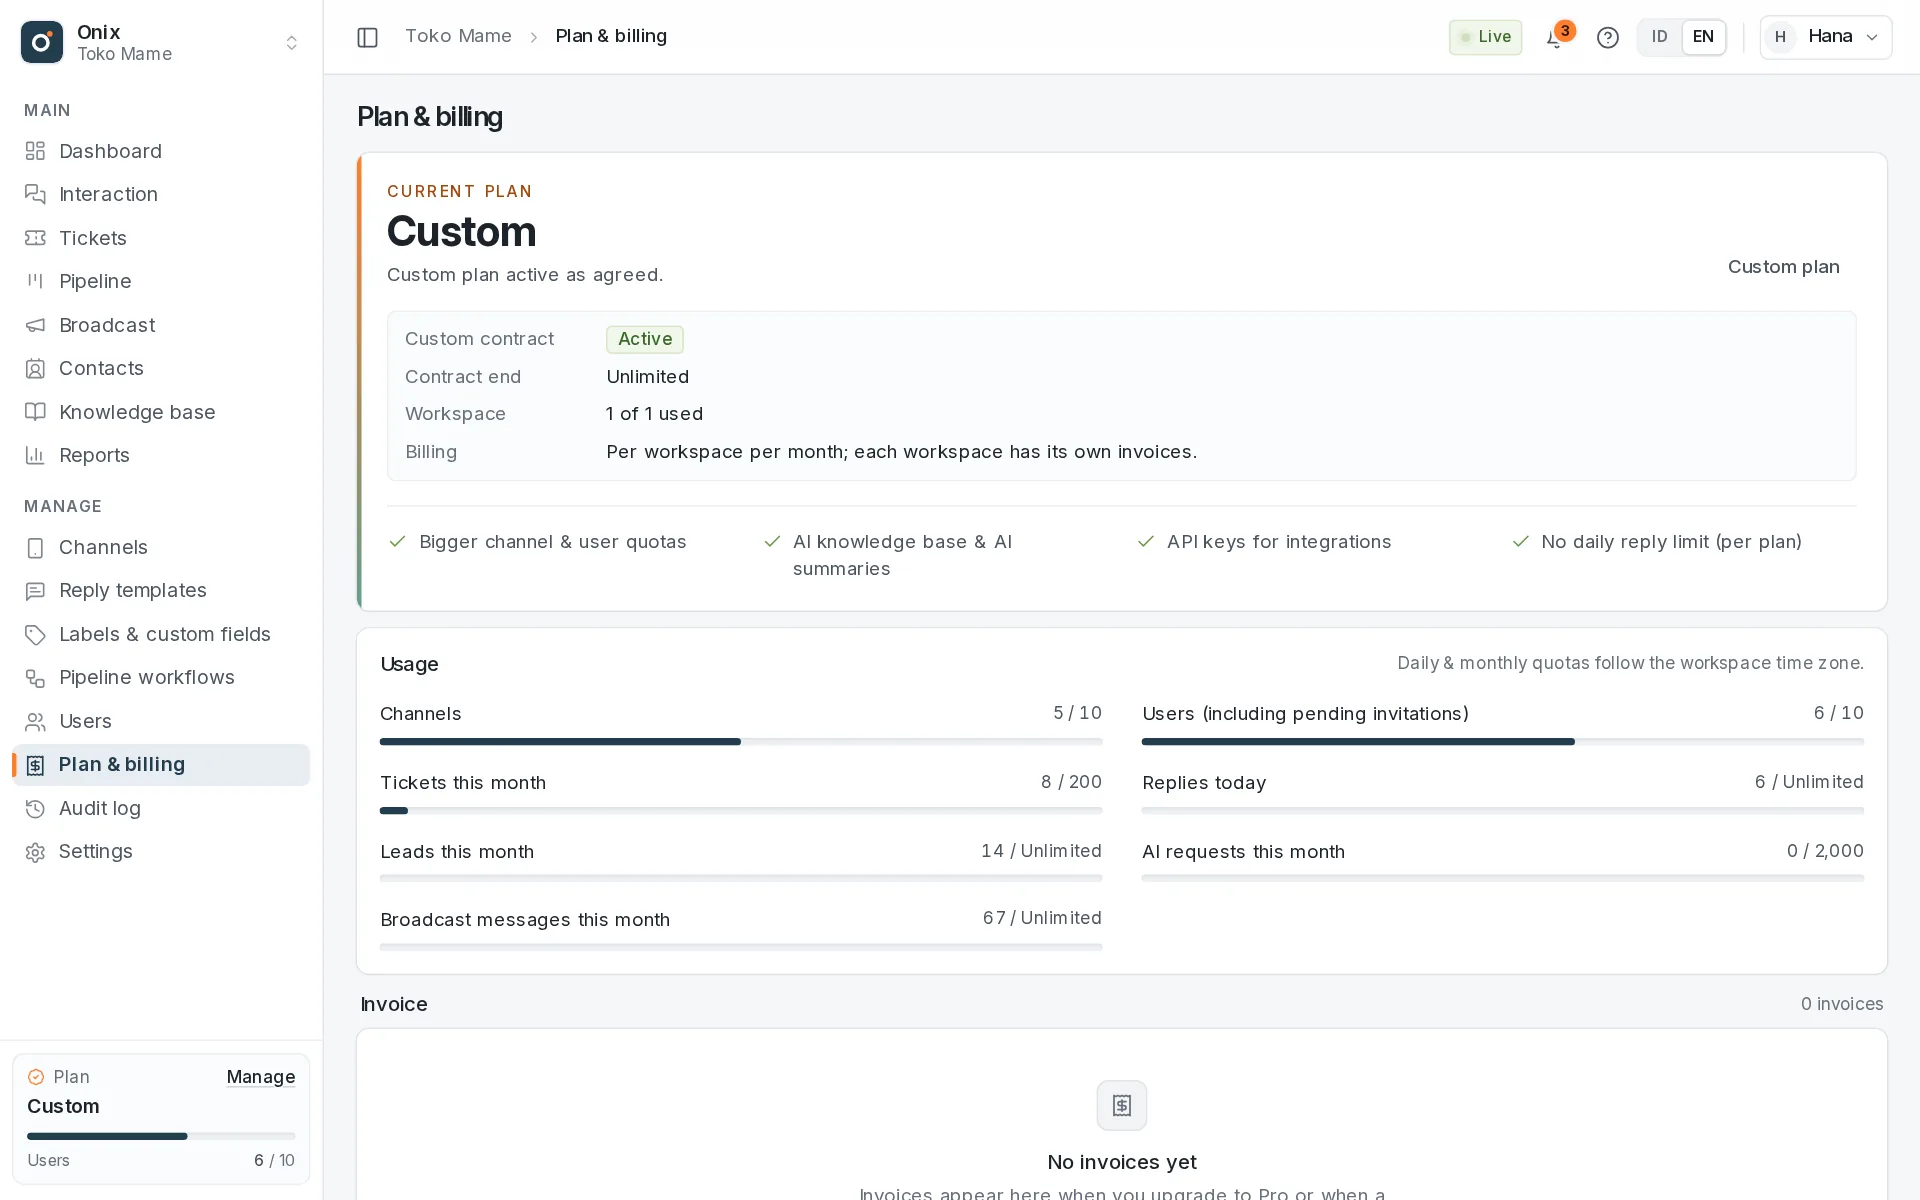The image size is (1920, 1200).
Task: Click the Interaction chat icon
Action: (x=35, y=194)
